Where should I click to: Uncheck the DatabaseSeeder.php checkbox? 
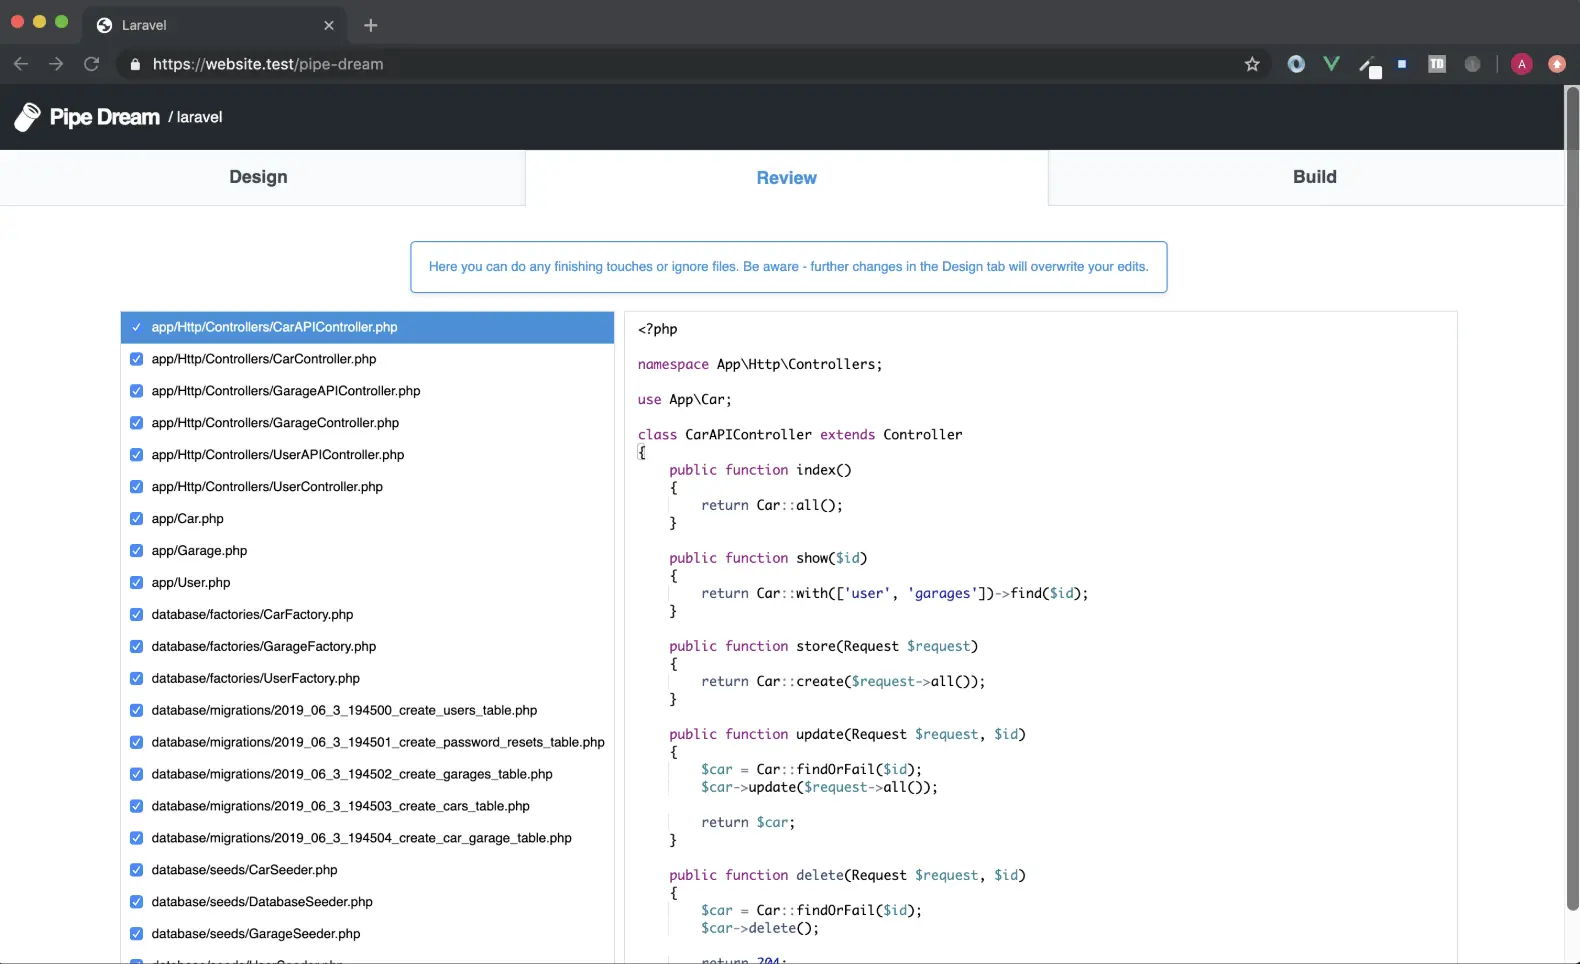click(137, 902)
